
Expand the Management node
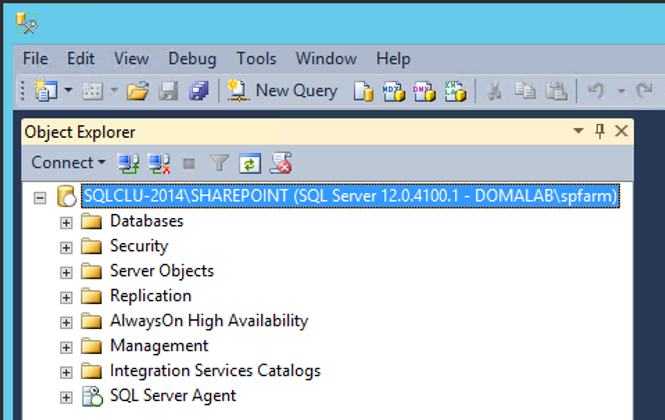(x=66, y=347)
